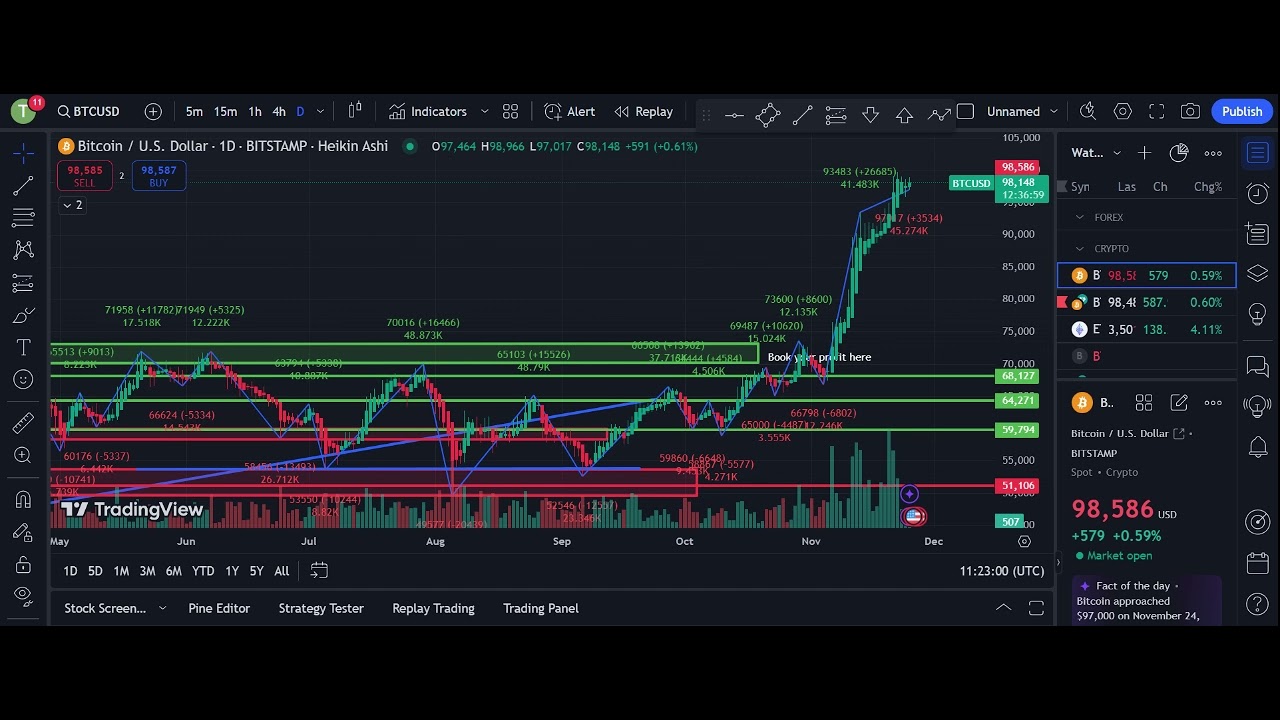
Task: Expand the collapsed indicators legend arrow
Action: click(73, 205)
